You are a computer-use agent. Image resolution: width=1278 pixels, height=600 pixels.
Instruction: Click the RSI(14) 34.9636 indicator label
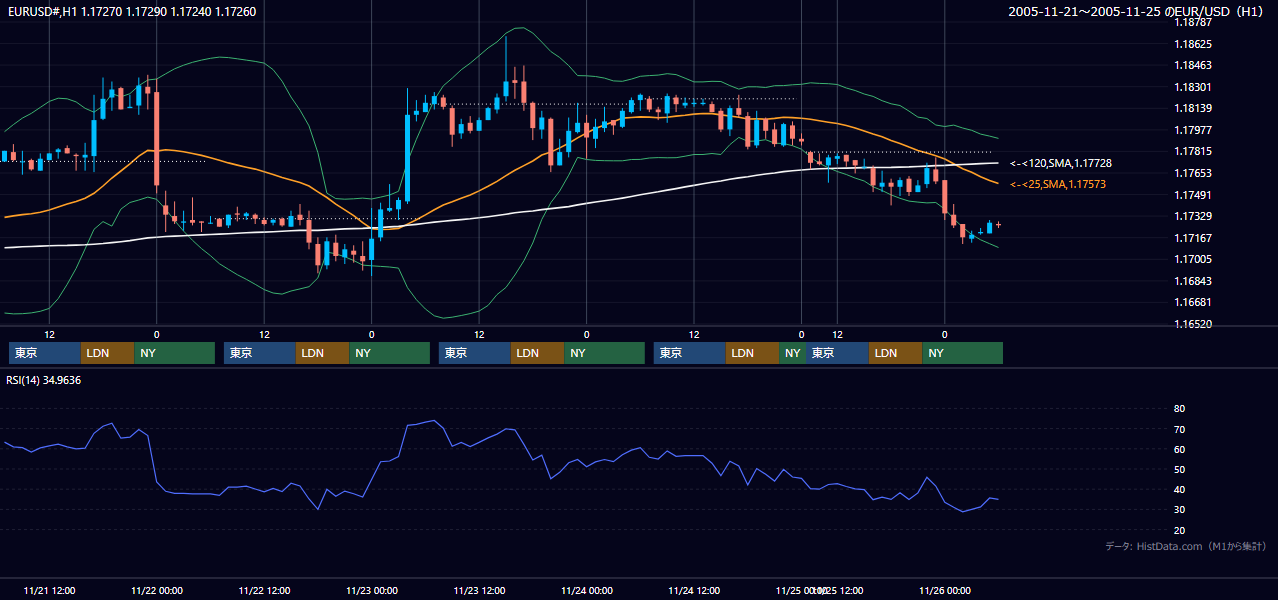pos(44,380)
